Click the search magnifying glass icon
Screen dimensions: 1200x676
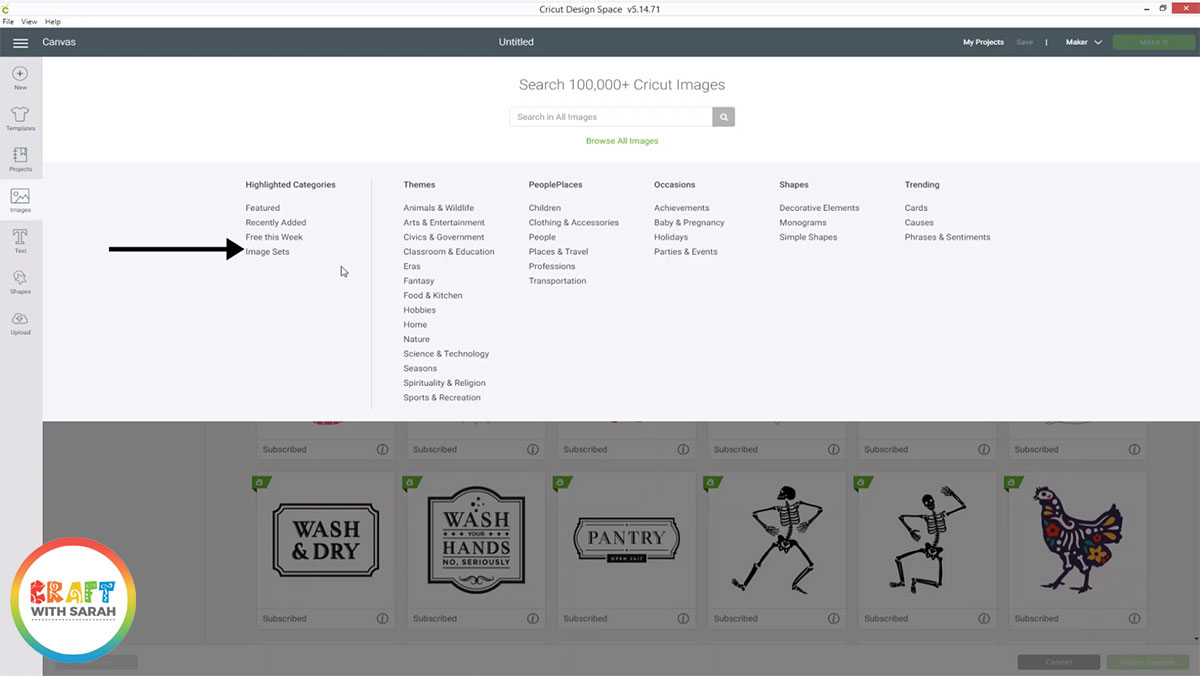click(x=723, y=117)
